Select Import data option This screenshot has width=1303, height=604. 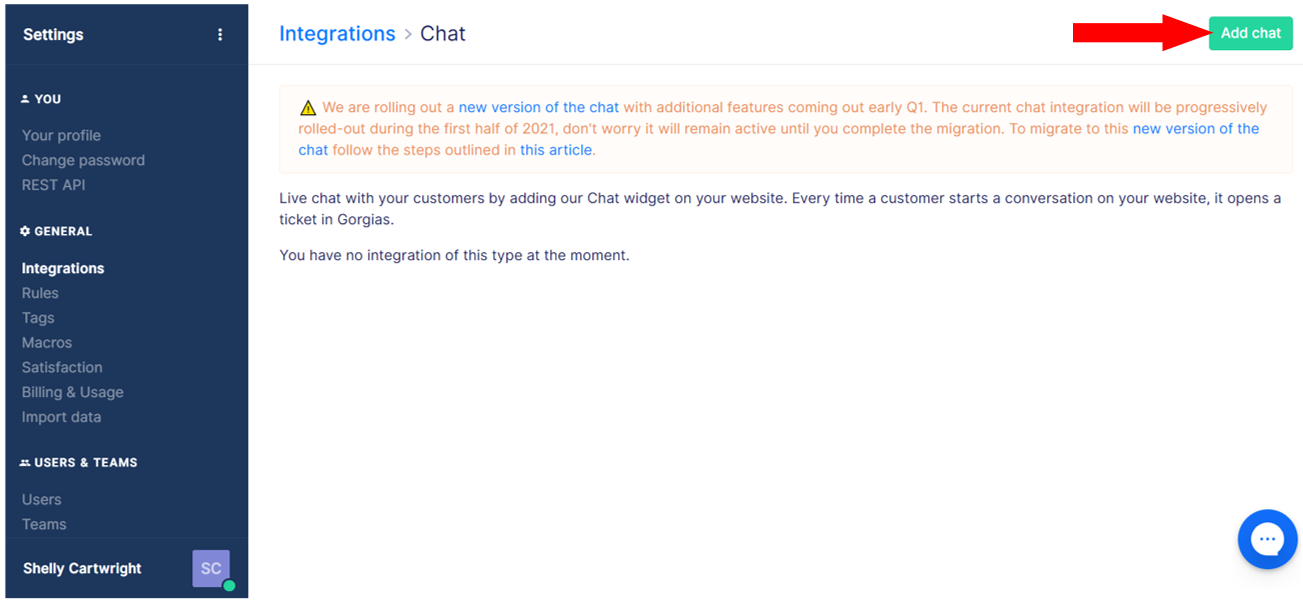pos(61,417)
